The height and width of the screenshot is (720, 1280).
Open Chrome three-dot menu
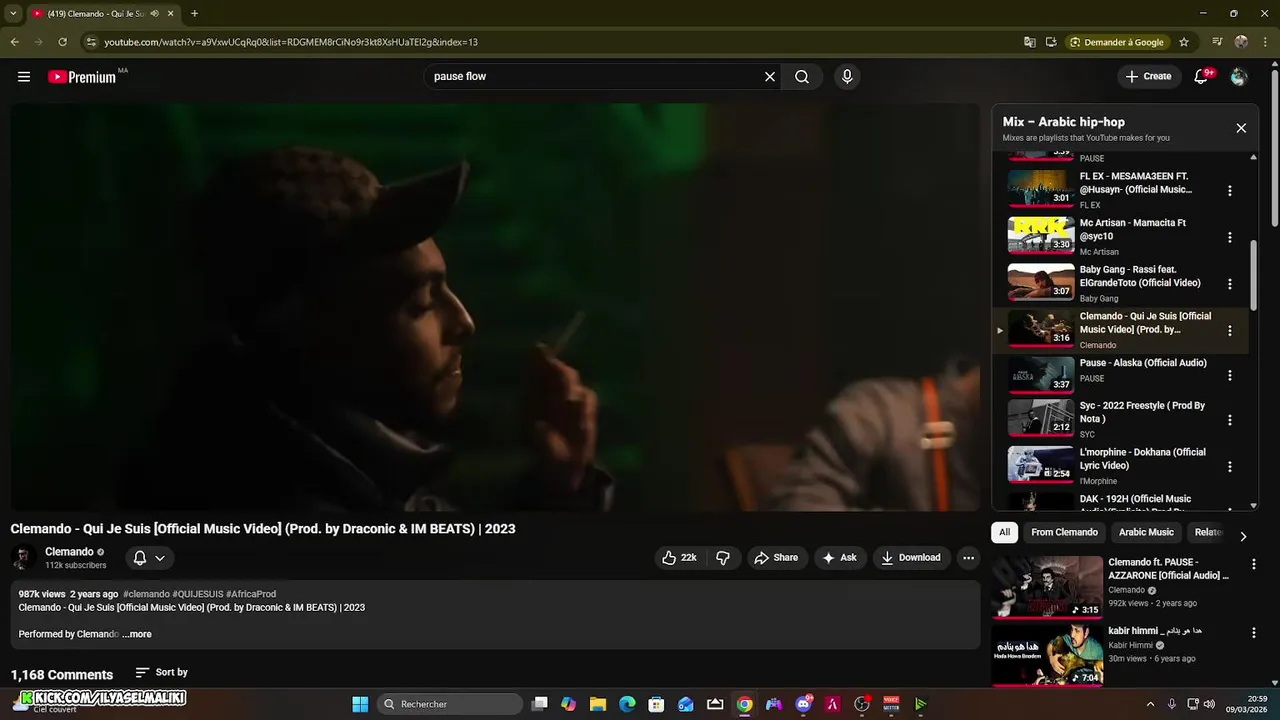point(1265,42)
